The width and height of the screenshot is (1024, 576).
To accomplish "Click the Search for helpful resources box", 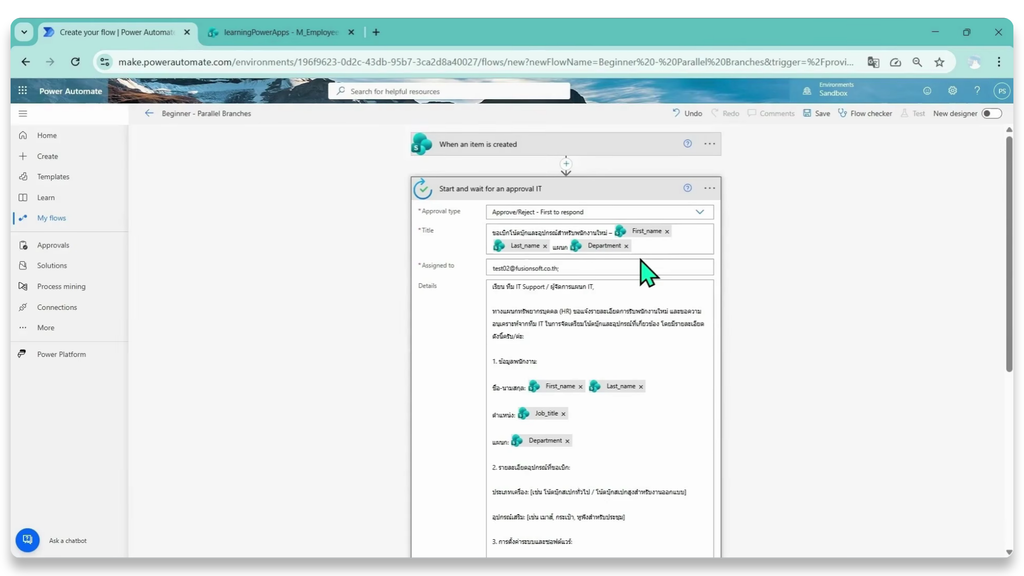I will [449, 91].
